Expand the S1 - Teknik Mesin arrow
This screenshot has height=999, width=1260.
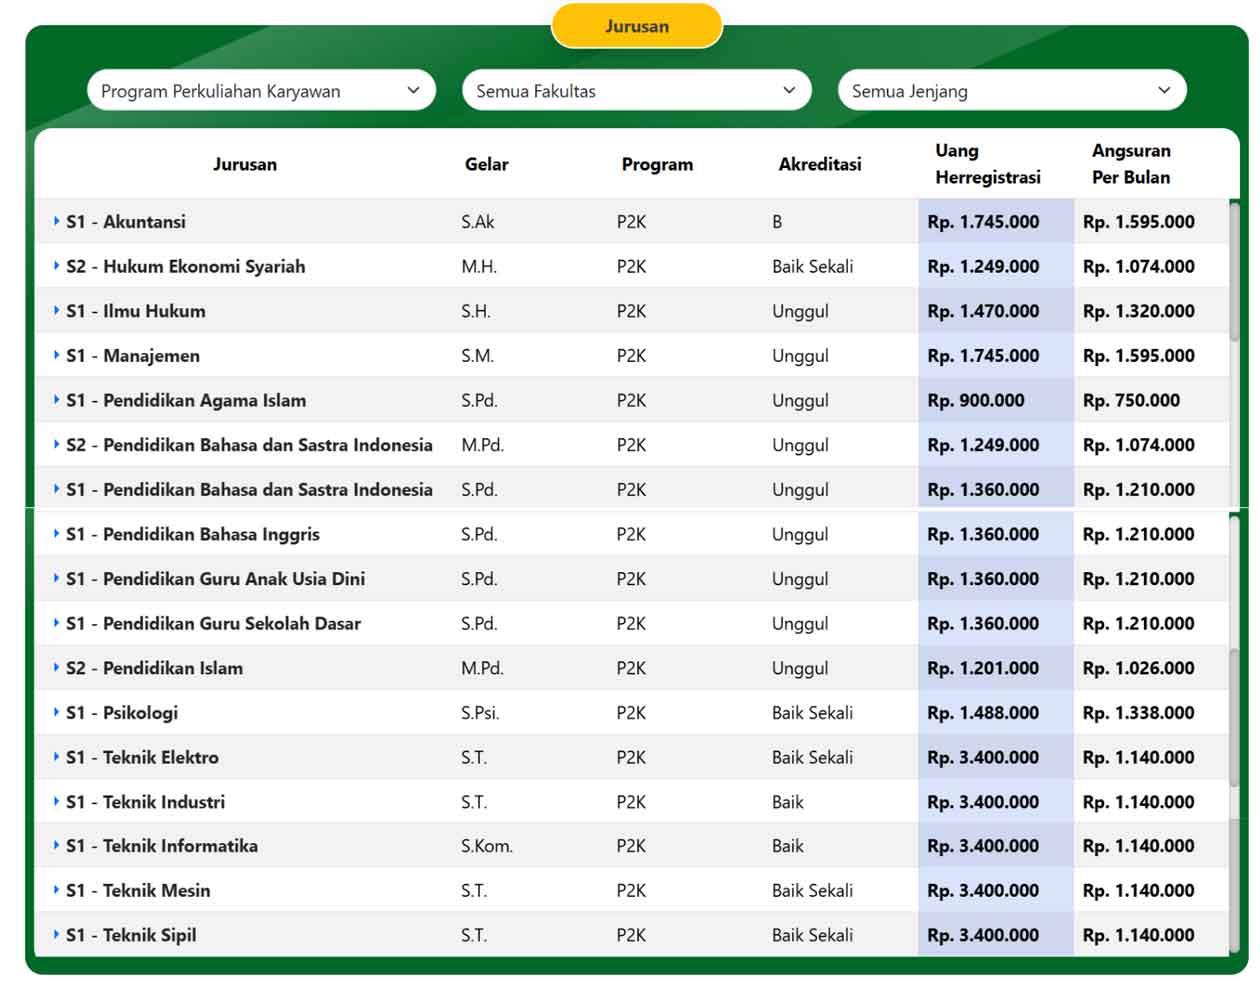coord(56,890)
